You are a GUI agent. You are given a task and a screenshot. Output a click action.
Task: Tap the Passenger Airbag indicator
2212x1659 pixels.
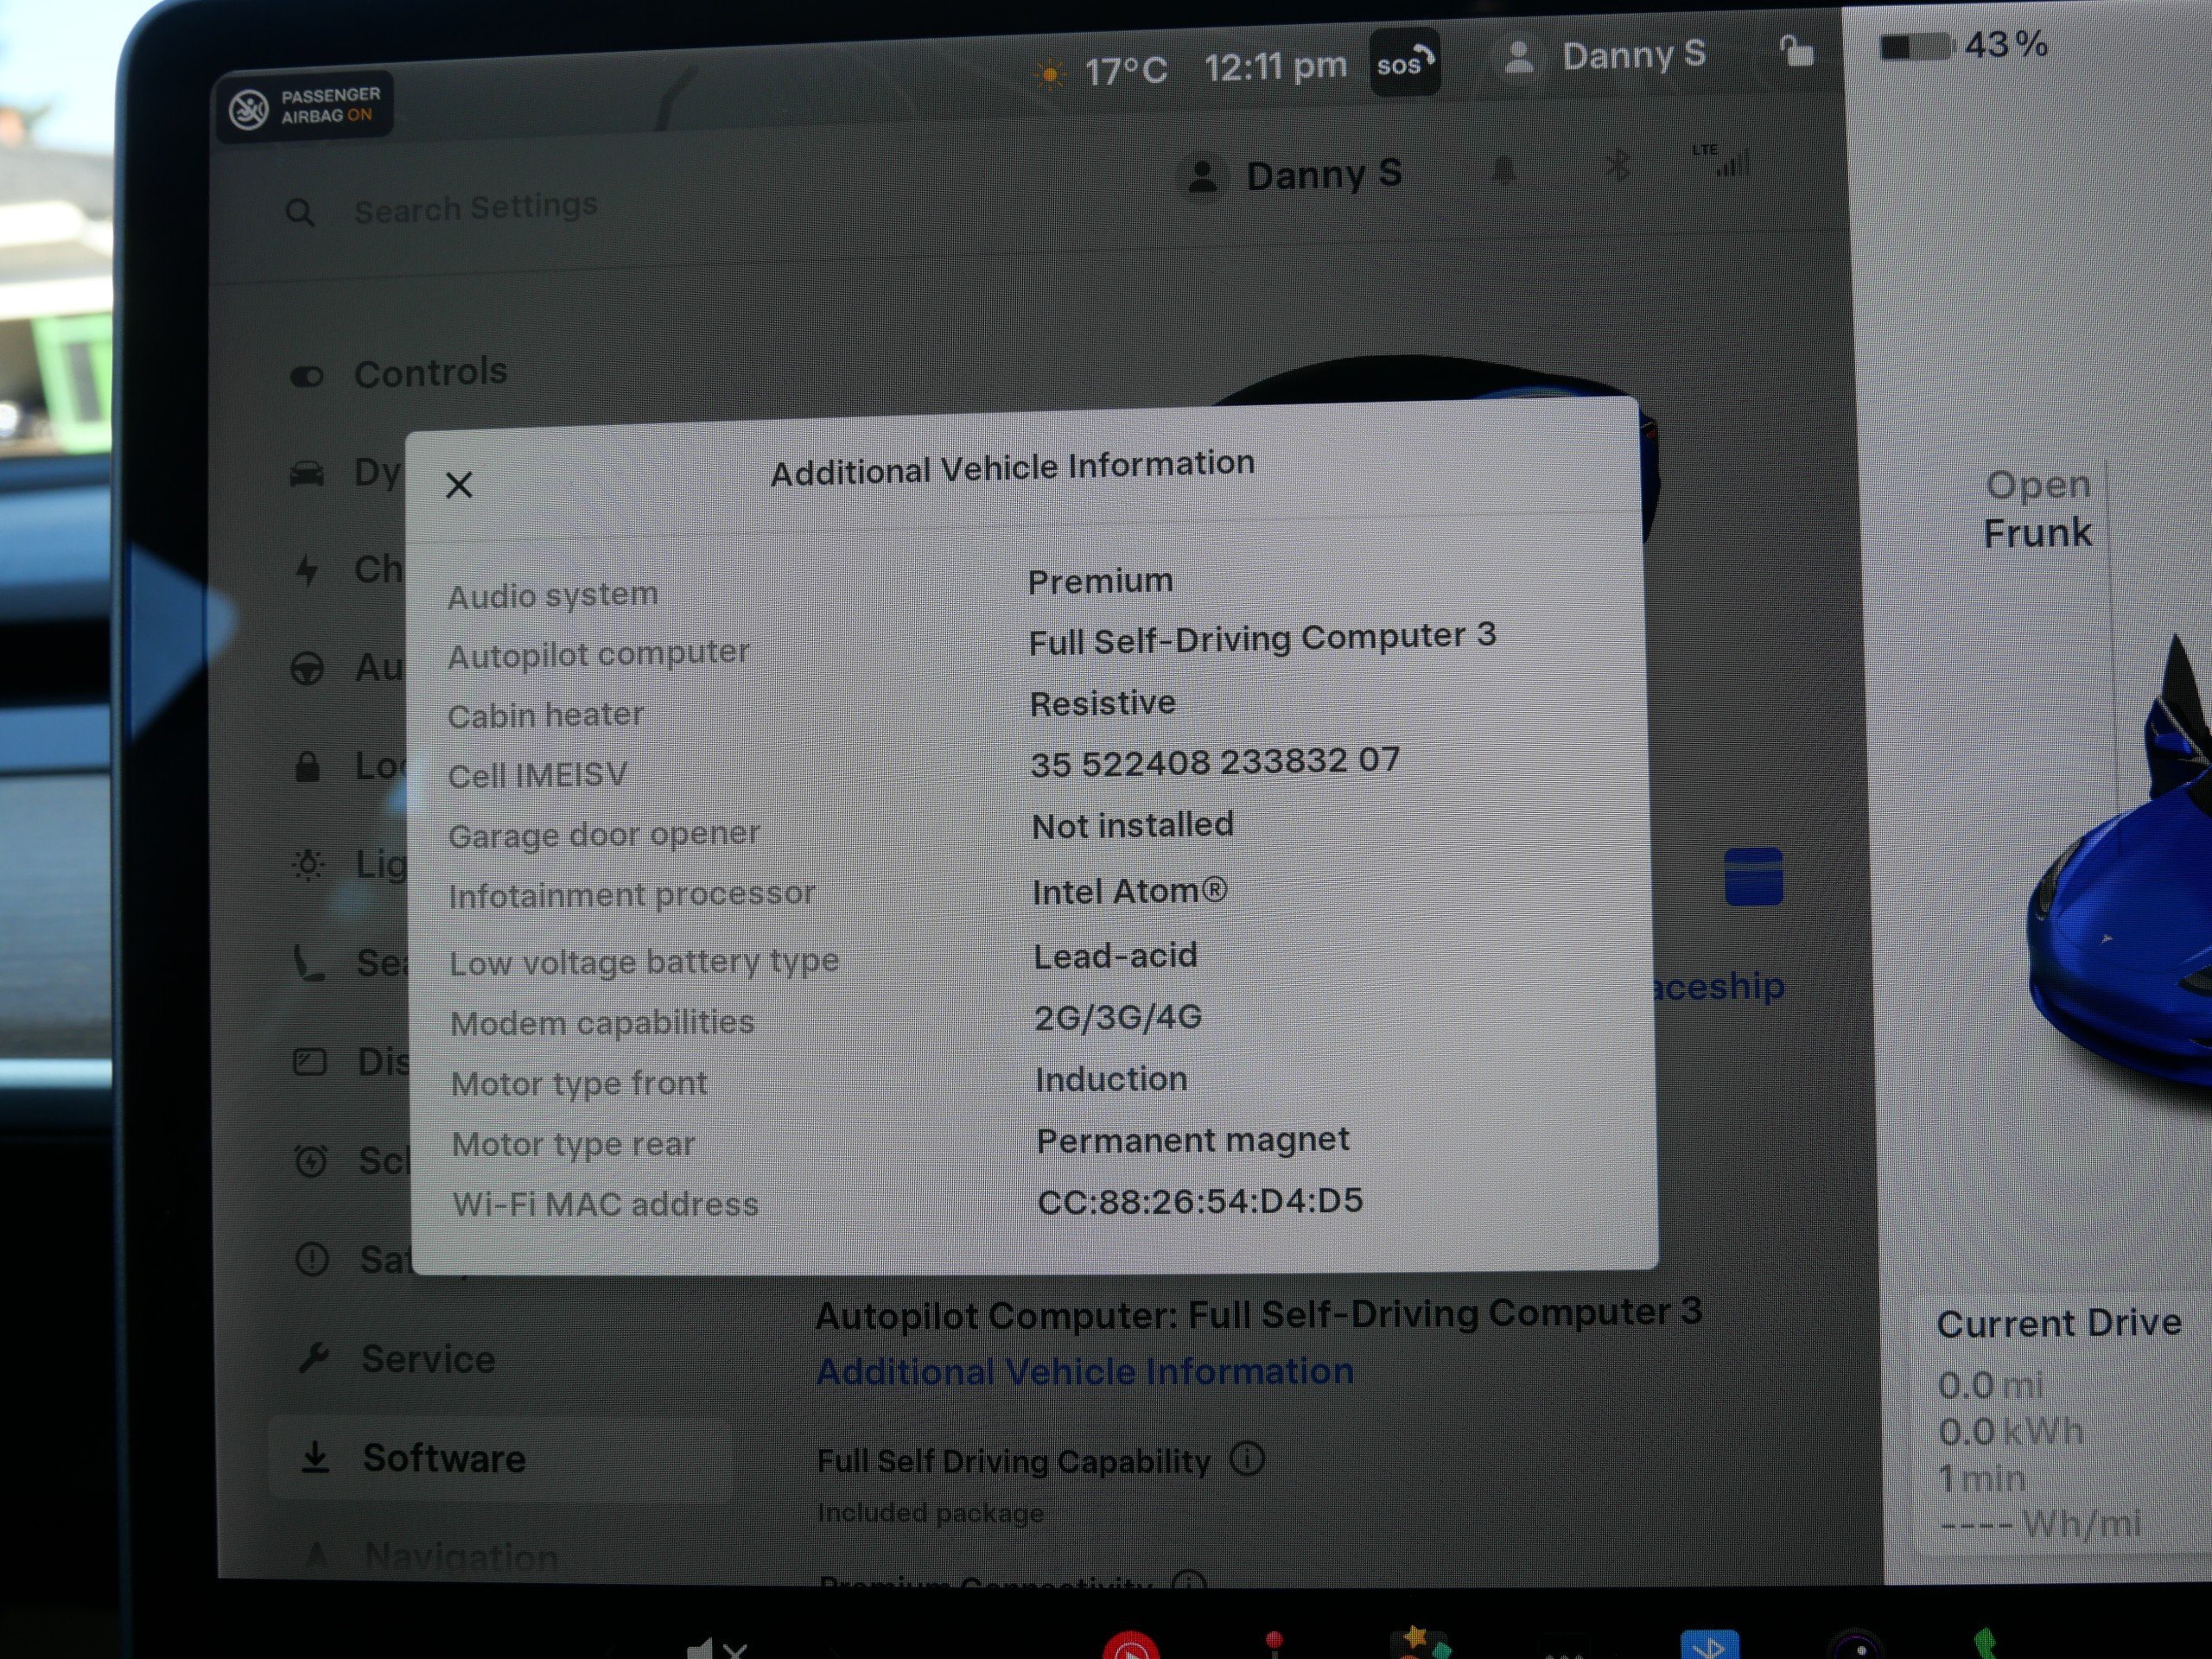pos(305,106)
